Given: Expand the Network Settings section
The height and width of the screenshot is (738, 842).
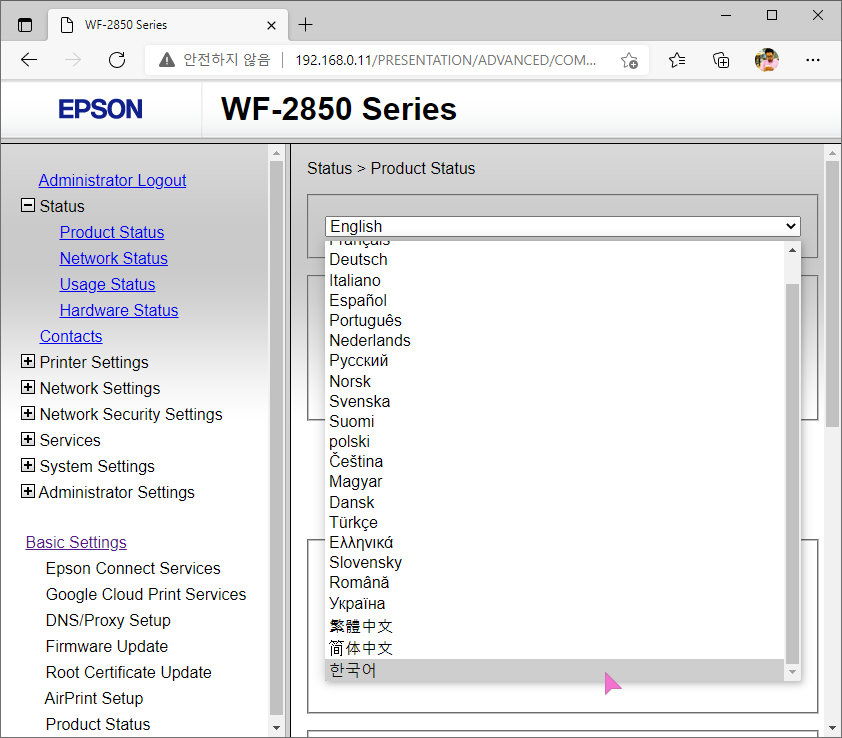Looking at the screenshot, I should [x=28, y=387].
